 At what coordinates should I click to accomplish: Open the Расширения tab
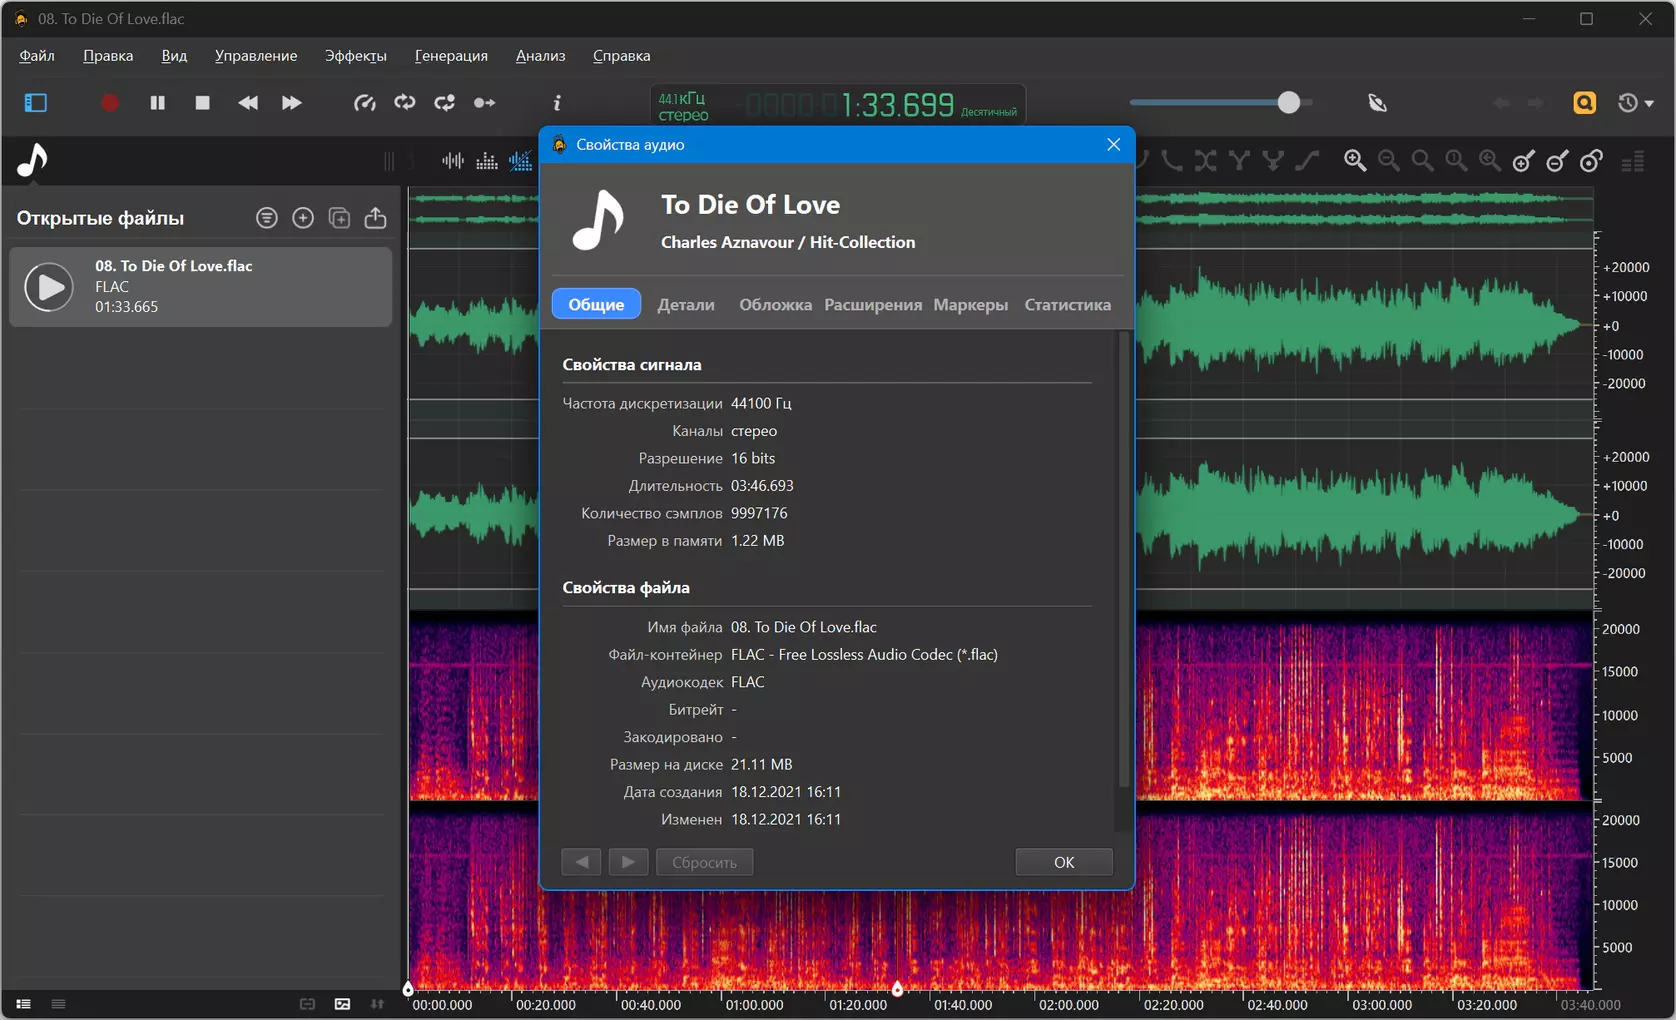[873, 305]
